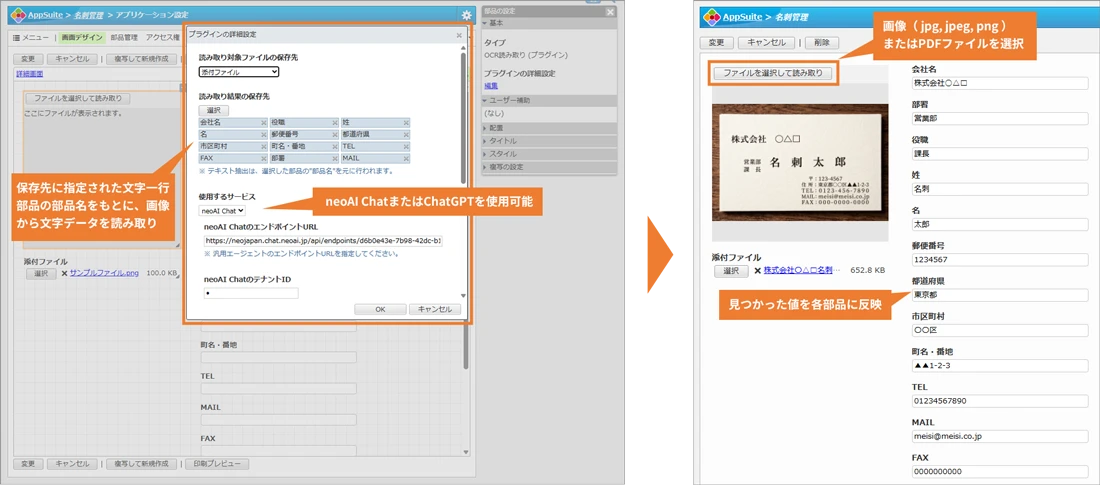Click the neoAI ChatのテナントID field
The image size is (1100, 485).
point(251,293)
